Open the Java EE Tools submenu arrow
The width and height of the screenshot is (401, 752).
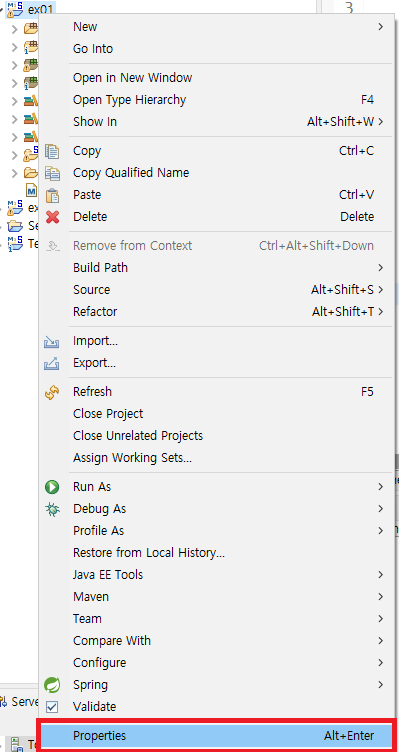coord(381,575)
